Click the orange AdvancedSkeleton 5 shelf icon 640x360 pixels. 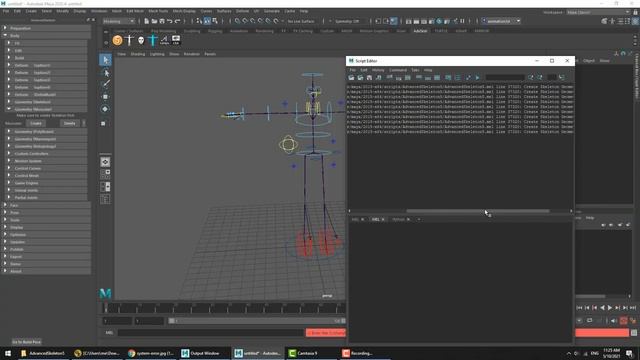click(118, 40)
